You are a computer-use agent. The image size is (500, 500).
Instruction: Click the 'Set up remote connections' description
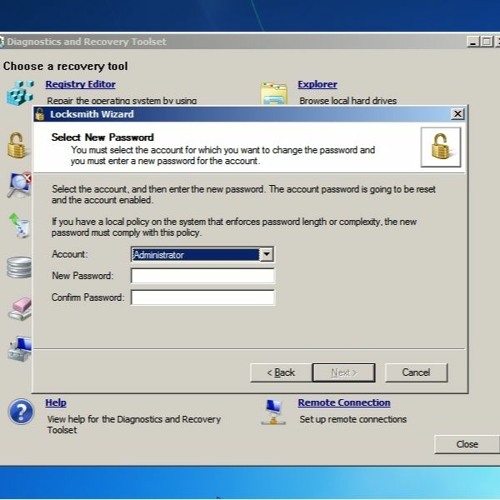click(x=353, y=419)
